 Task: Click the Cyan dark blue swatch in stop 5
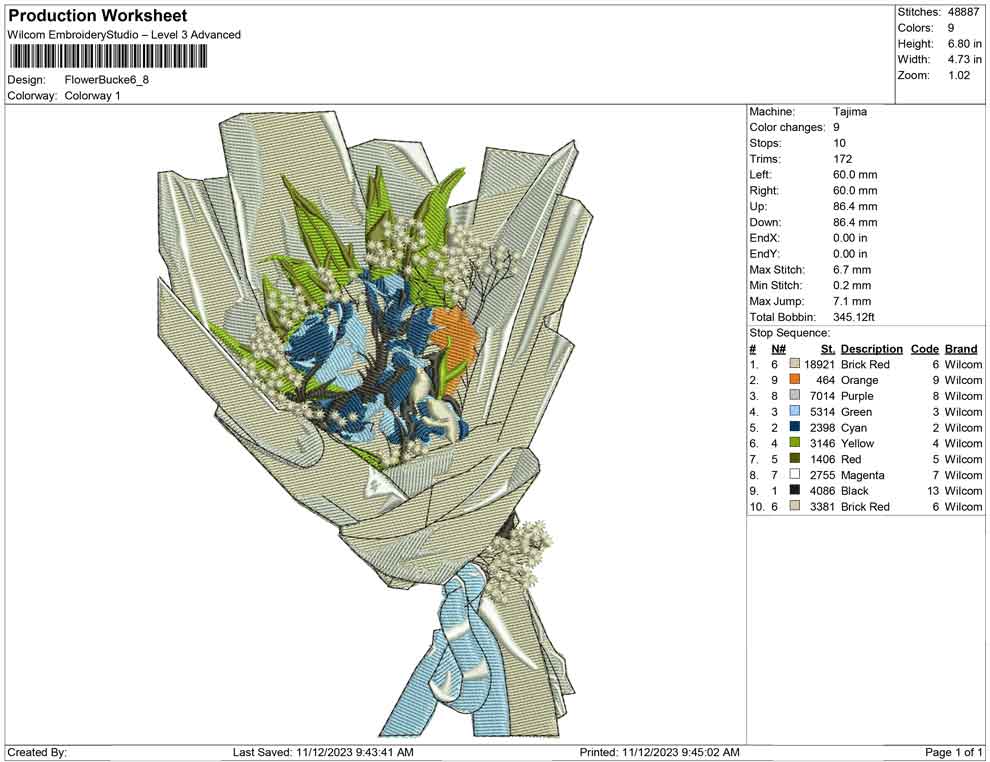point(794,427)
